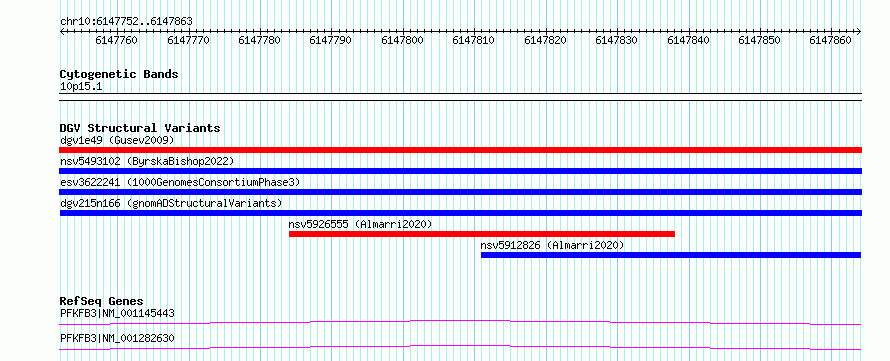This screenshot has height=361, width=890.
Task: Click the magenta PFKFB3|NM_001282630 transcript line
Action: point(460,347)
